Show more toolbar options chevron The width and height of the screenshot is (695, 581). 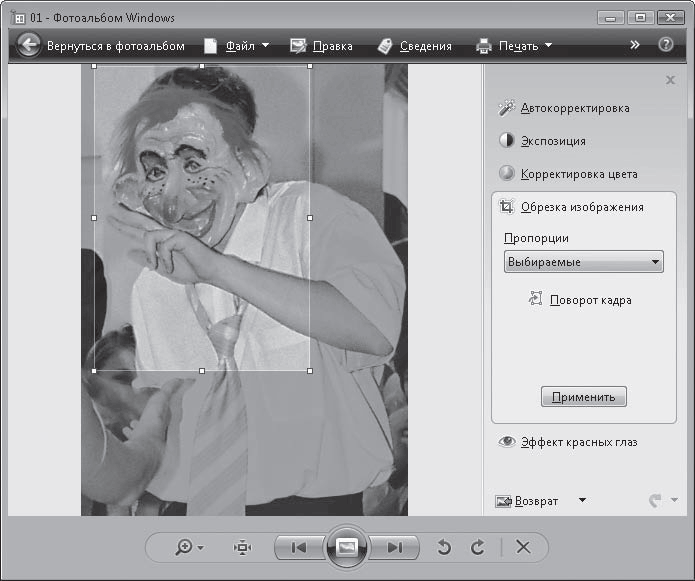pyautogui.click(x=635, y=45)
